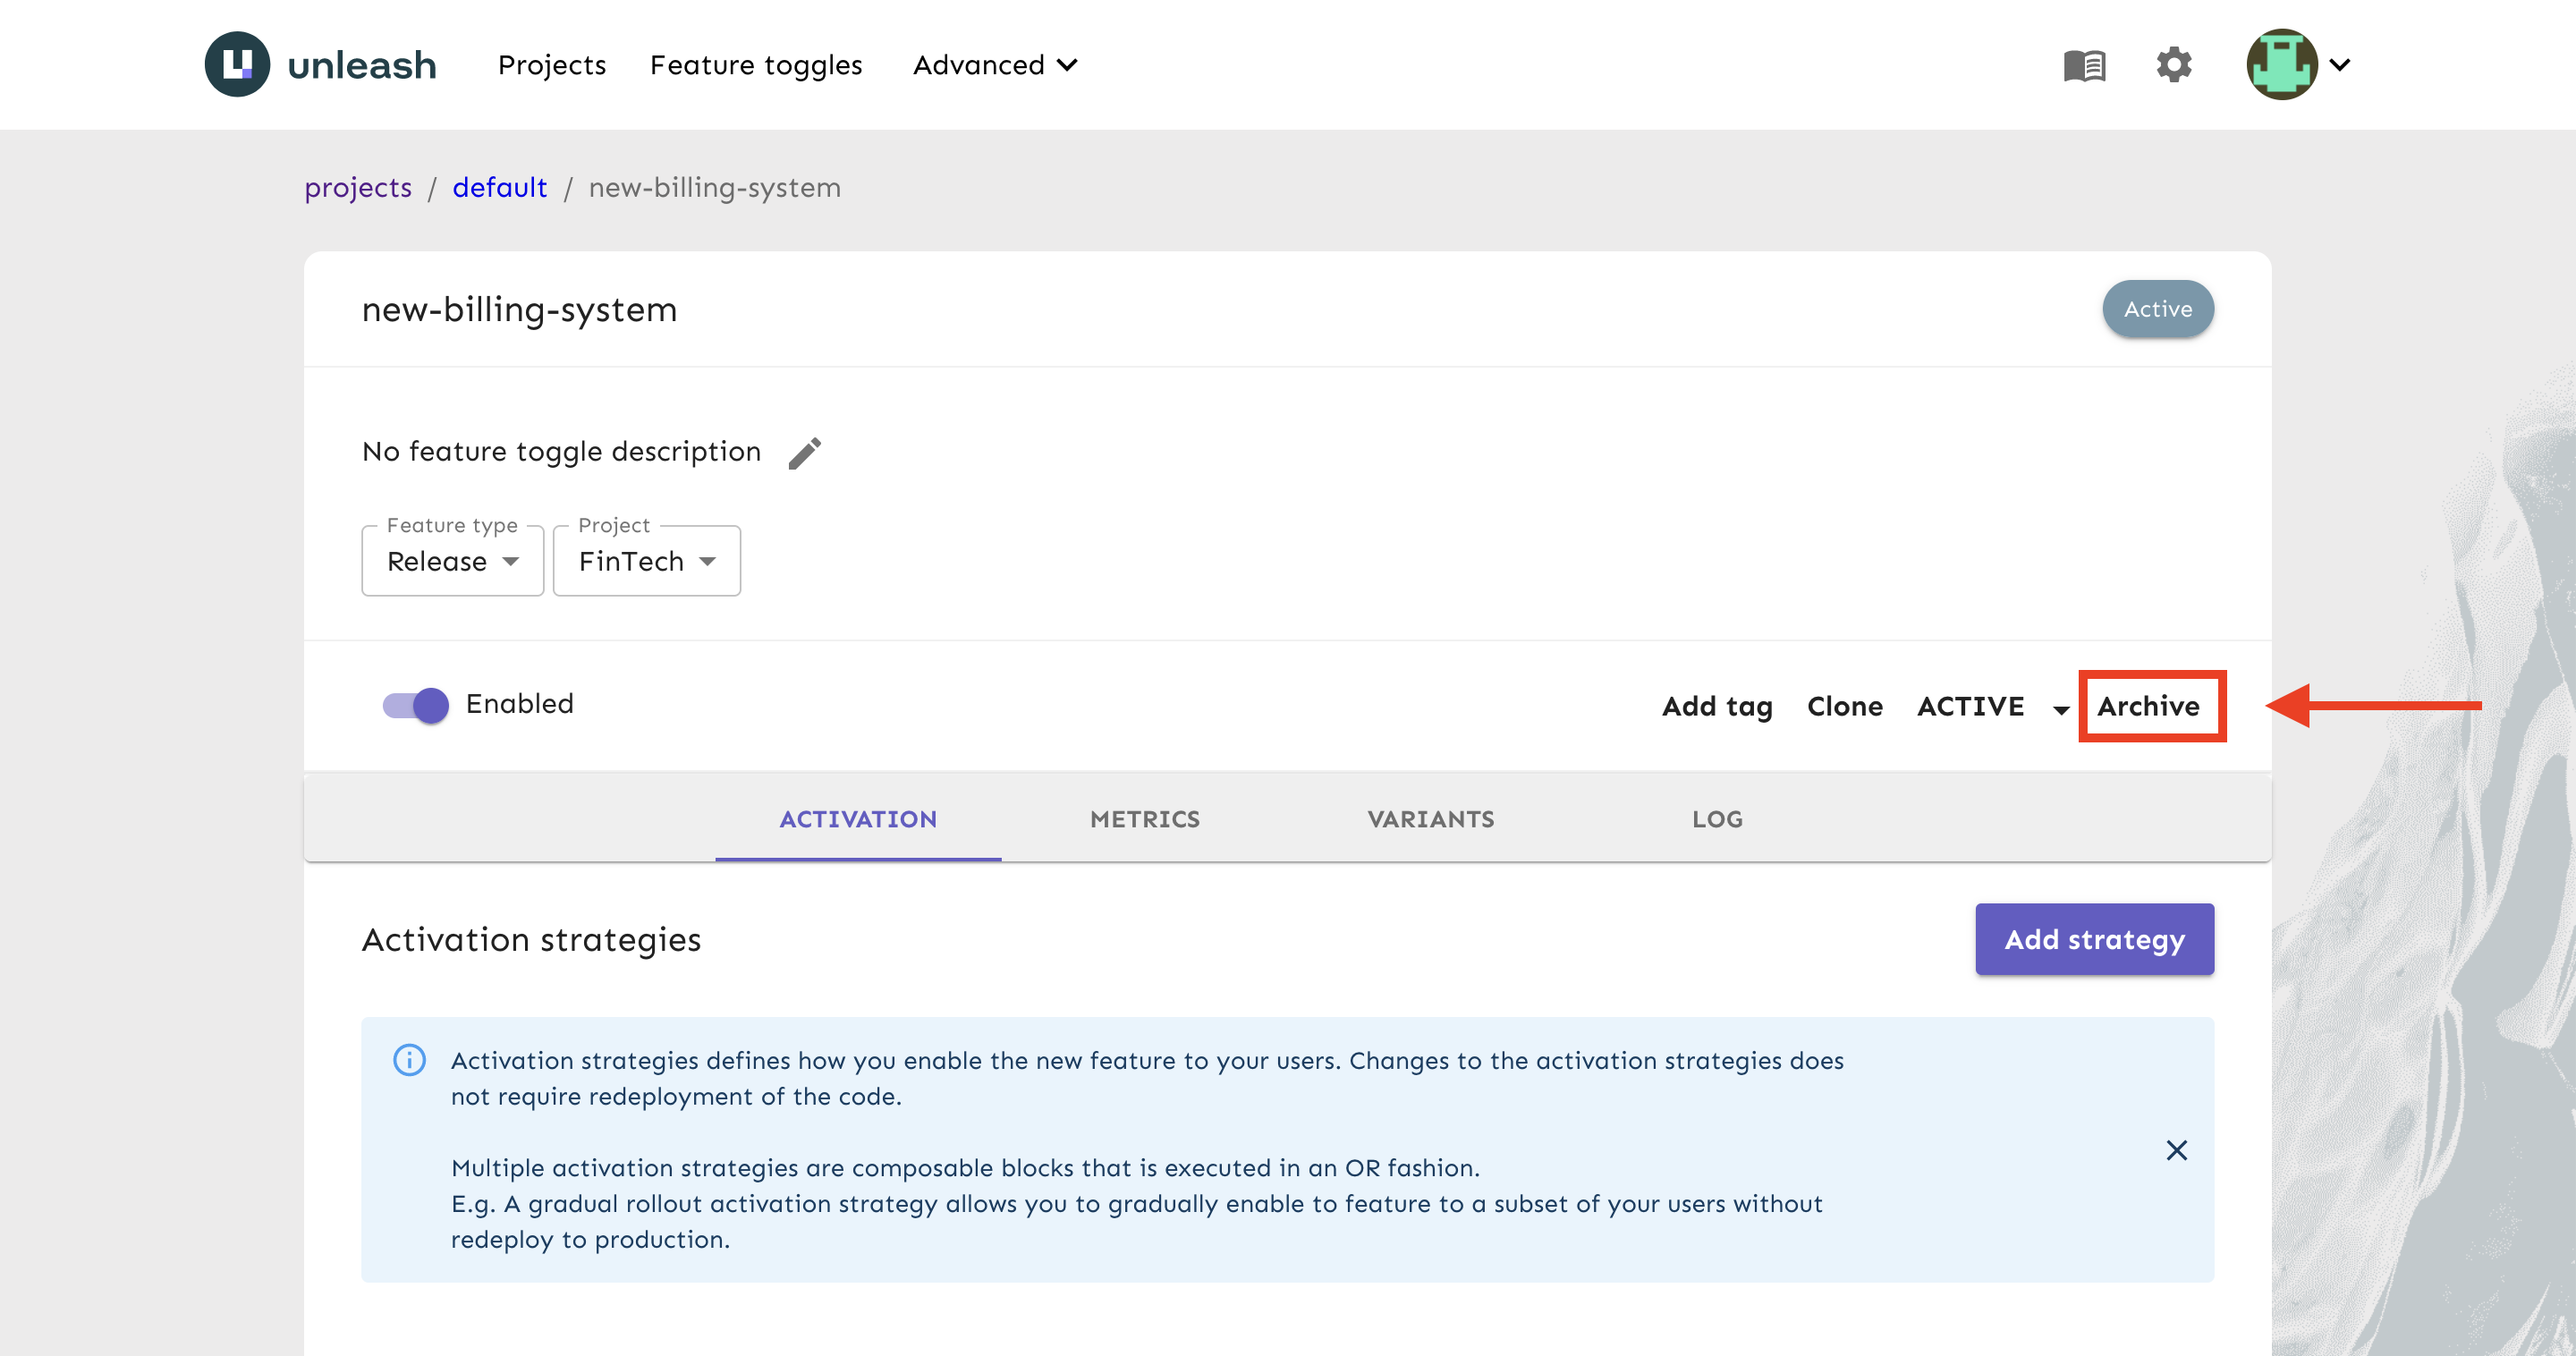Viewport: 2576px width, 1356px height.
Task: Open the Feature type Release dropdown
Action: pos(452,560)
